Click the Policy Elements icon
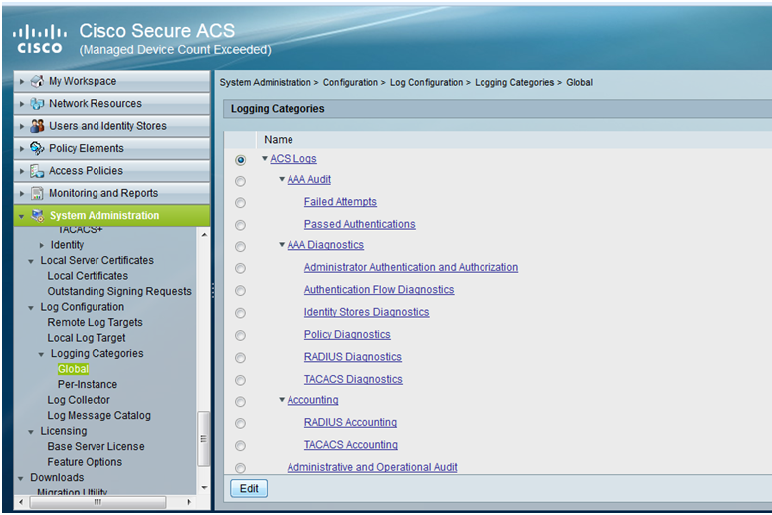772x515 pixels. click(x=37, y=148)
